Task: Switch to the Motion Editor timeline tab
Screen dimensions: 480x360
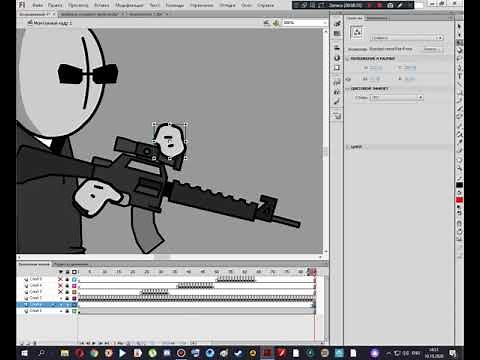Action: tap(71, 264)
